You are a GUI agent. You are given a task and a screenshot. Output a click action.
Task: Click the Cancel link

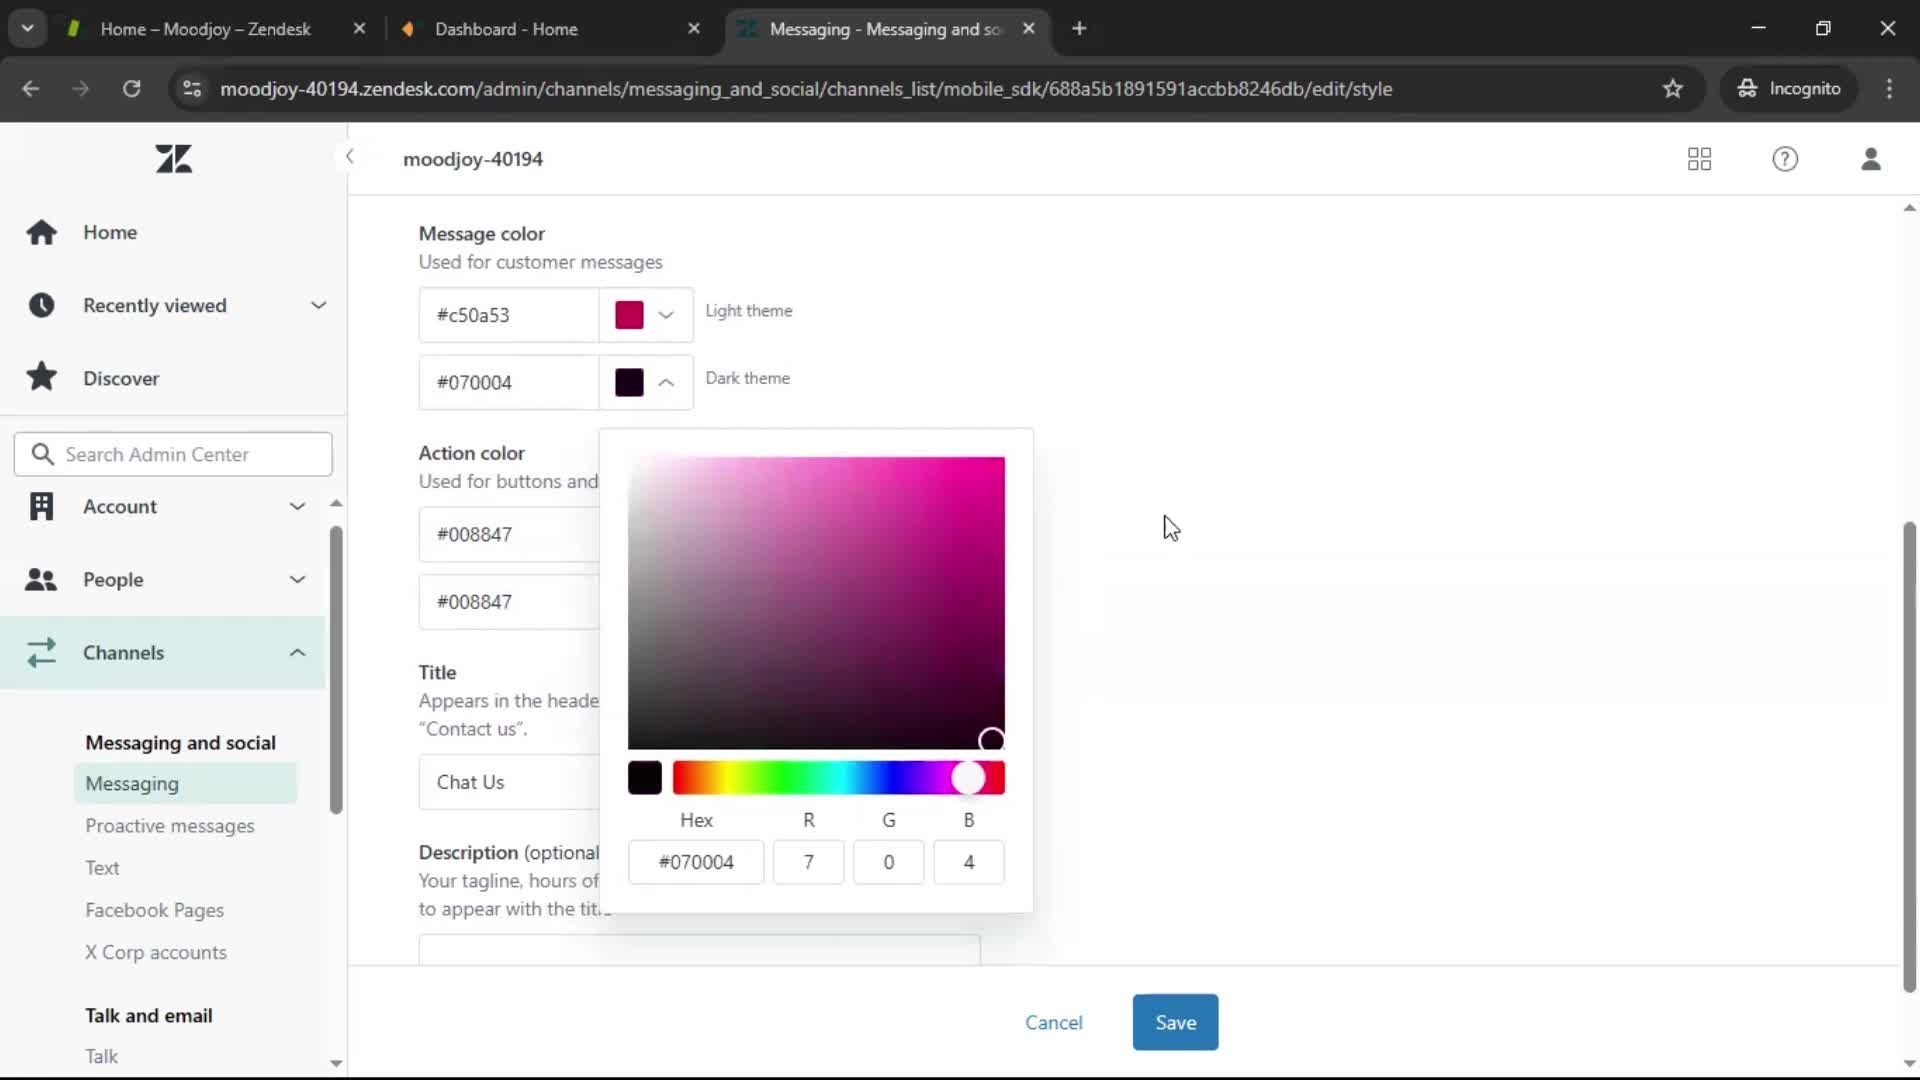tap(1053, 1022)
